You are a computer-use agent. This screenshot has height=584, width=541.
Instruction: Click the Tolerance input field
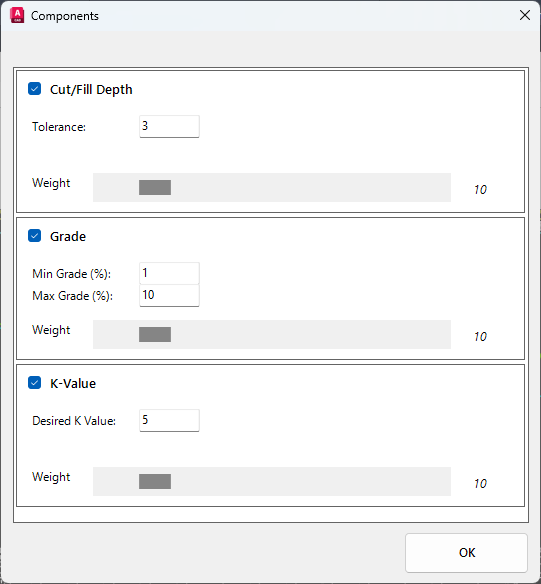169,126
